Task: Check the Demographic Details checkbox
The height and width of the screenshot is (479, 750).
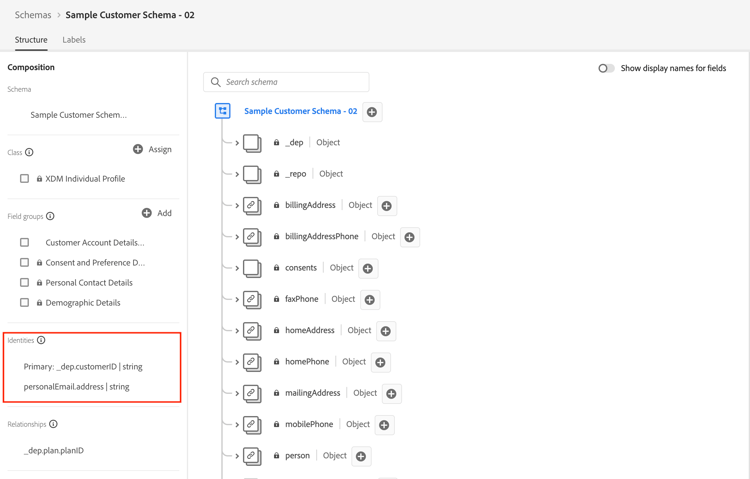Action: pos(24,302)
